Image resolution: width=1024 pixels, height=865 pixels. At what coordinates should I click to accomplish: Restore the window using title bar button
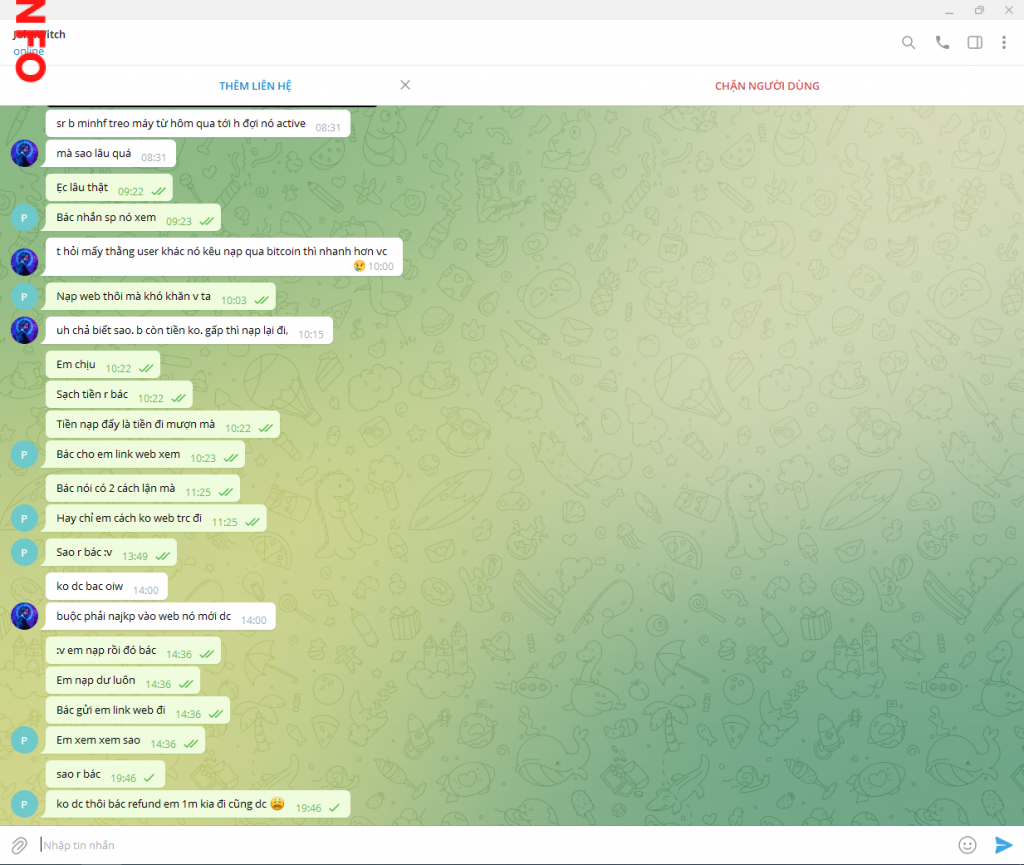[979, 10]
